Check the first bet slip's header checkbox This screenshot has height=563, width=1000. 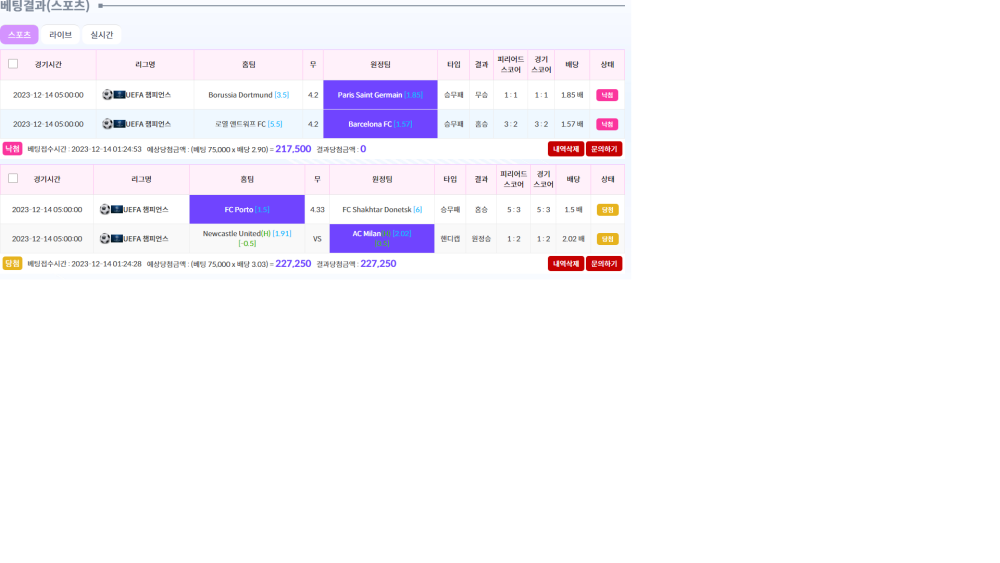[13, 64]
